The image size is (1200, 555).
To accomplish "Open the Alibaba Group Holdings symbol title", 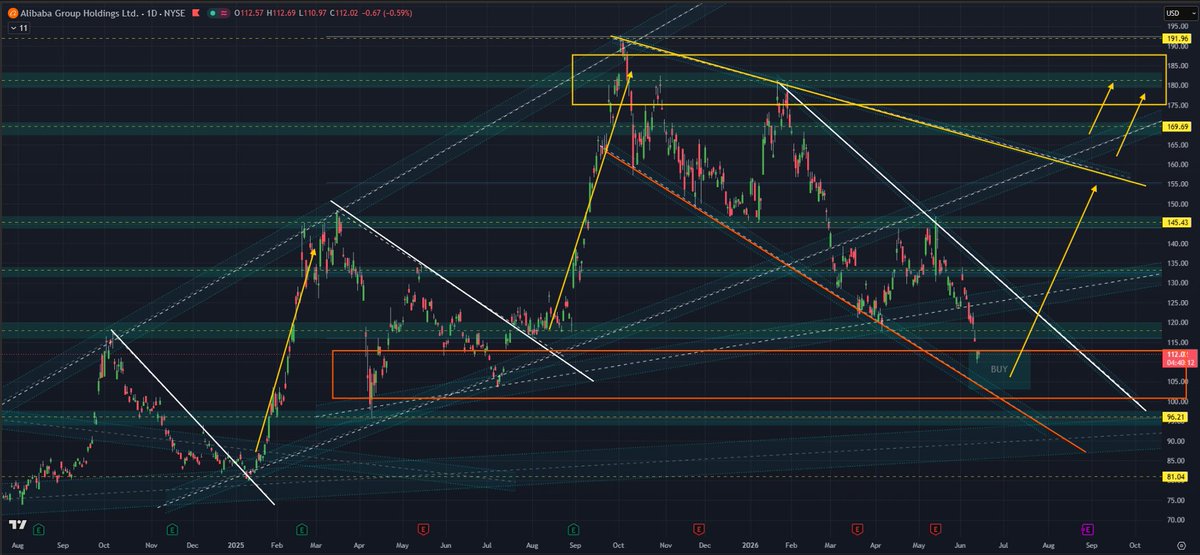I will [102, 14].
